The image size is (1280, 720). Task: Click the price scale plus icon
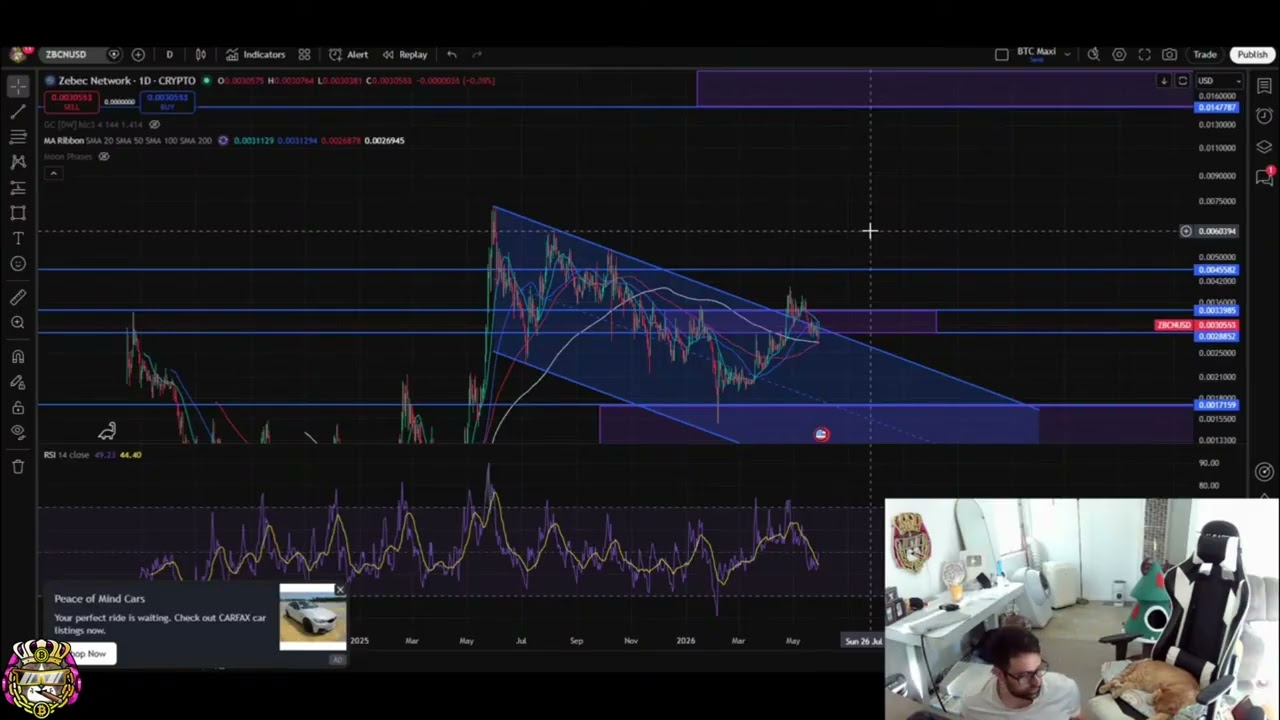point(1186,231)
